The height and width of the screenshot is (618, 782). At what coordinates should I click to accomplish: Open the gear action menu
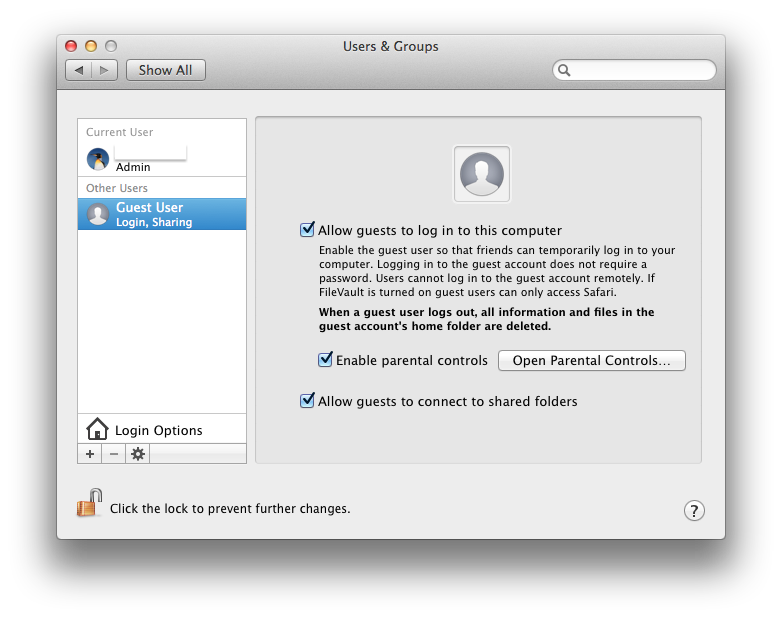(138, 454)
